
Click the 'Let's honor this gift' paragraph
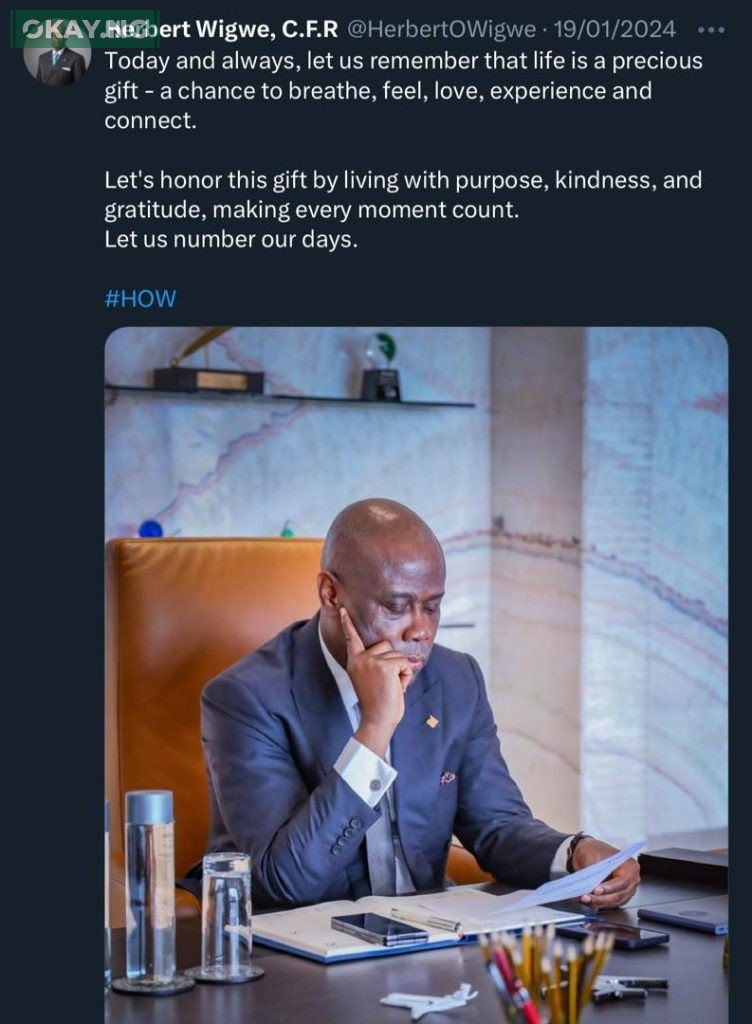tap(403, 195)
